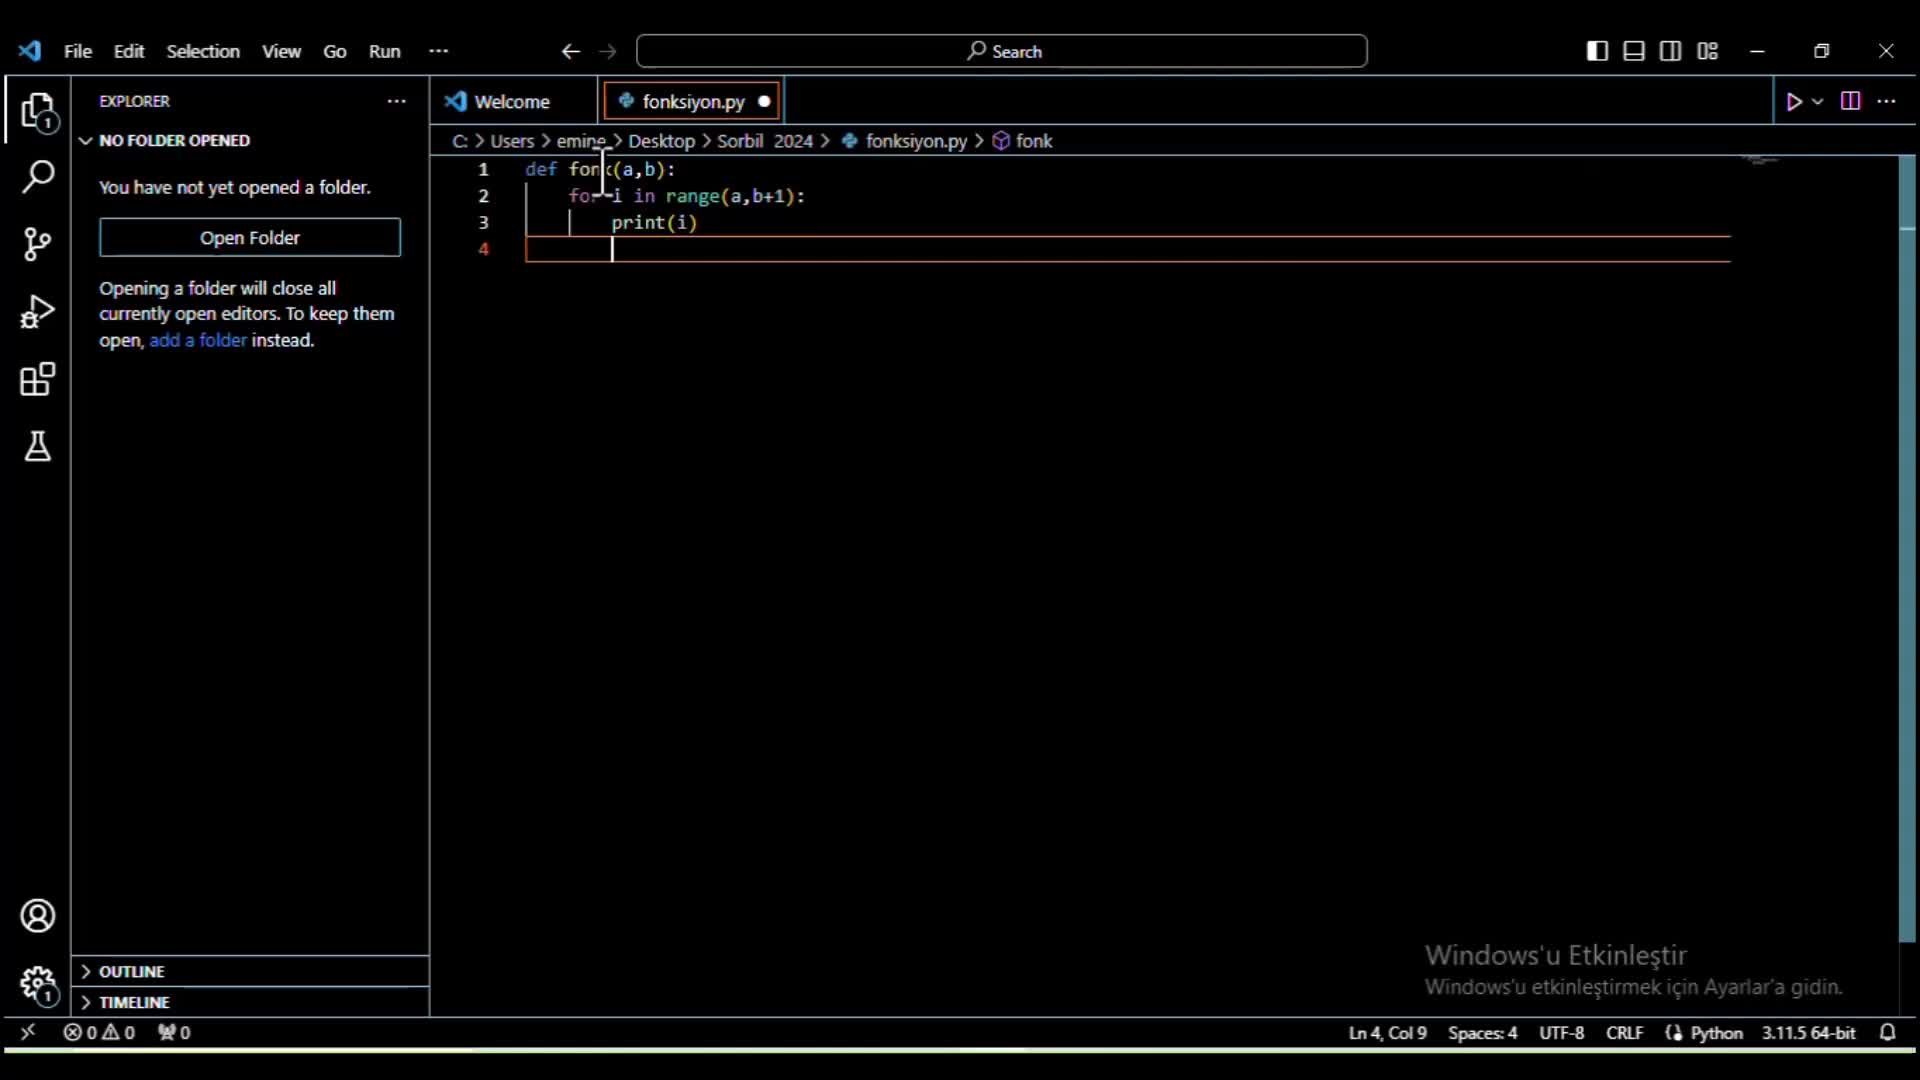This screenshot has height=1080, width=1920.
Task: Close fonksiyon.py via unsaved dot
Action: pos(764,101)
